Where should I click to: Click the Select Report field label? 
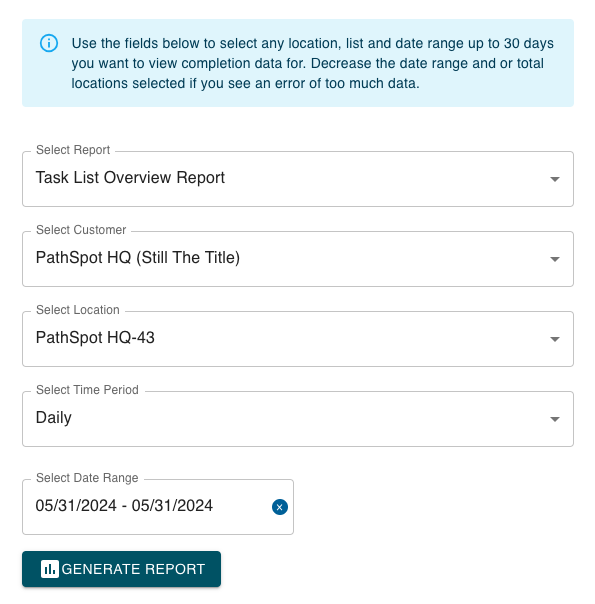(73, 150)
